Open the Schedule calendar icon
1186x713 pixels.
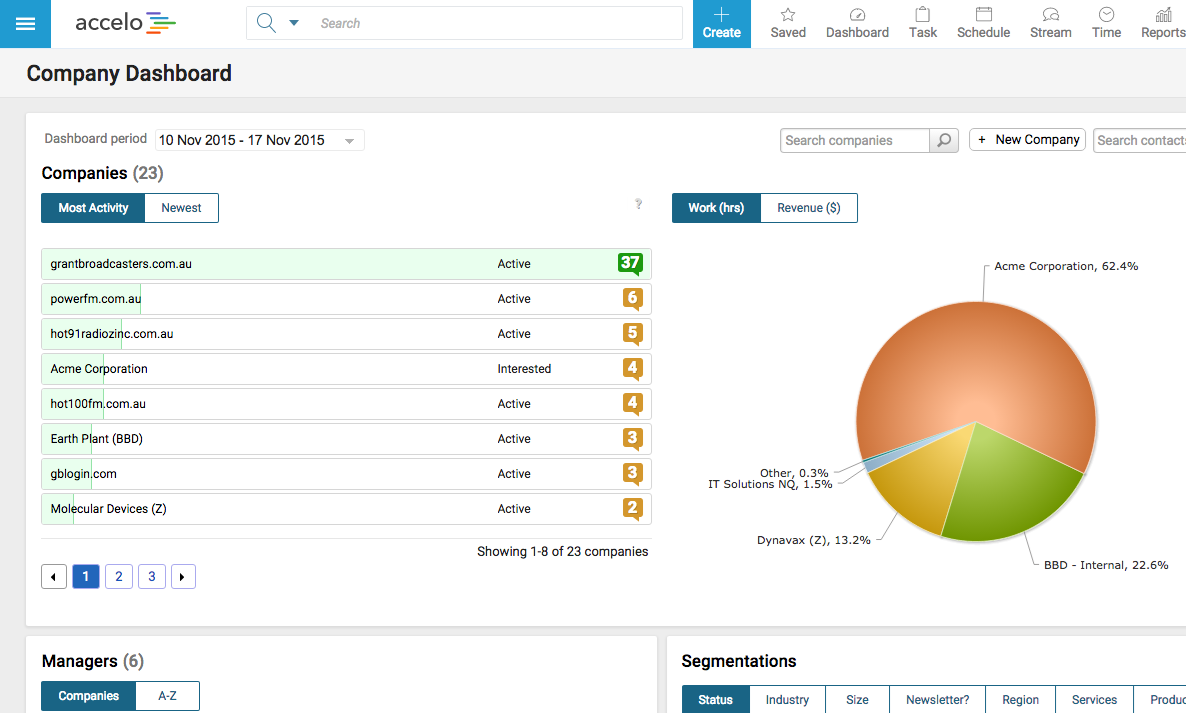click(x=983, y=23)
